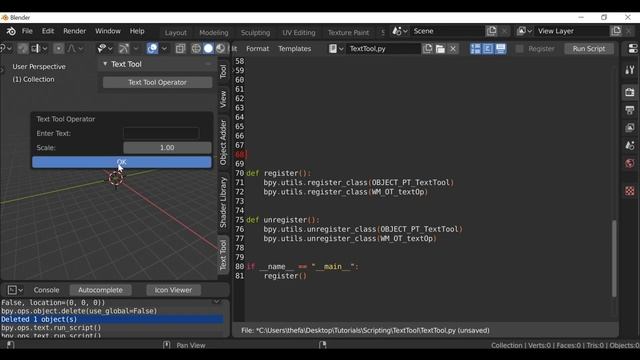Click the text editor vertical scrollbar
Image resolution: width=640 pixels, height=360 pixels.
(613, 258)
